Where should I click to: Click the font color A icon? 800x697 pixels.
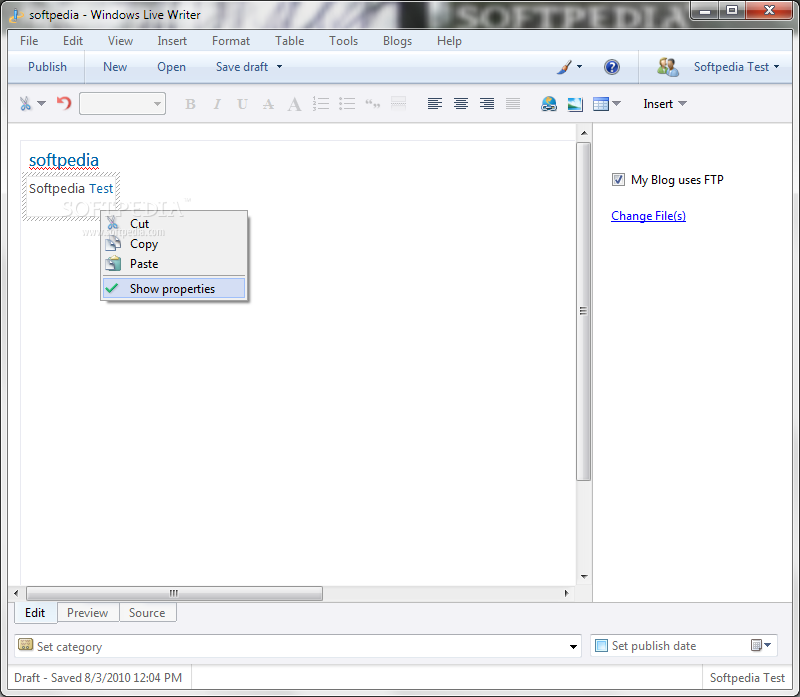[294, 104]
